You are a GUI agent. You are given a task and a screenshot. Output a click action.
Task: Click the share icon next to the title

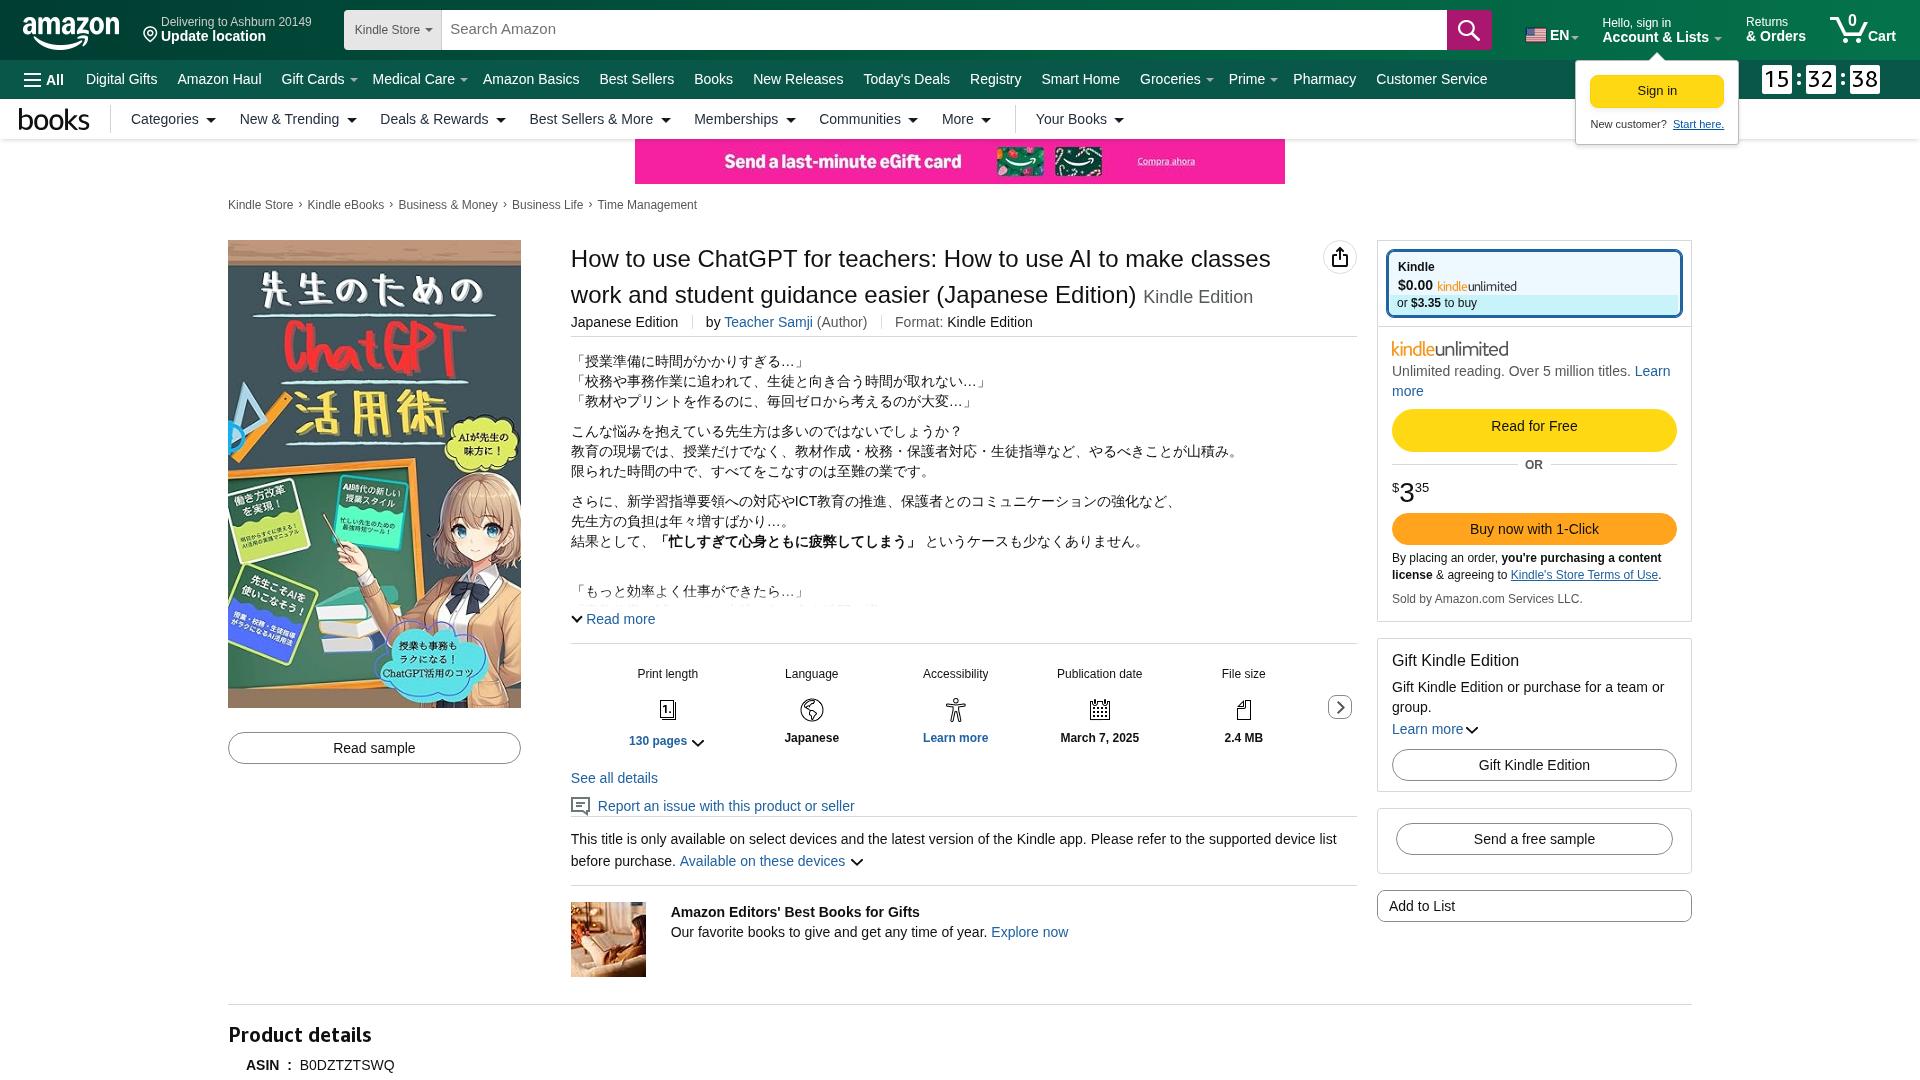(1339, 257)
